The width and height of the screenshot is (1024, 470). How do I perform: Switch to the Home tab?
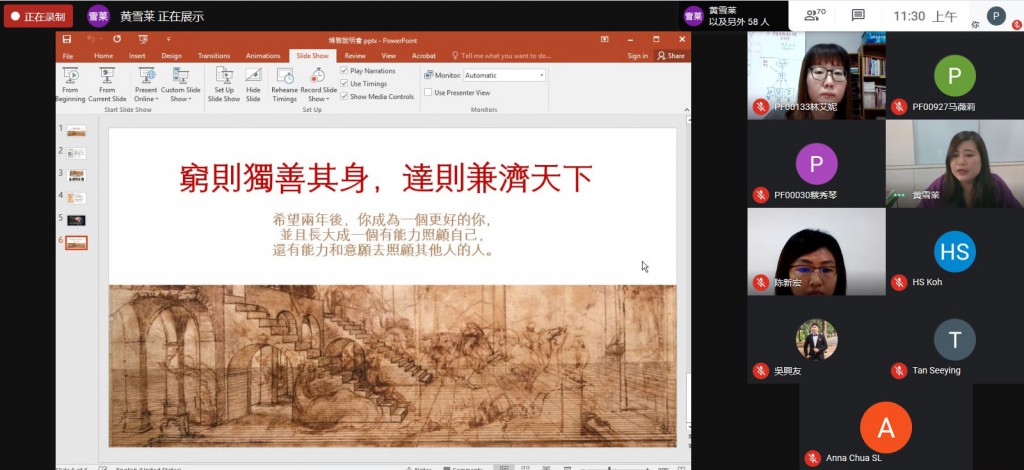[x=103, y=56]
